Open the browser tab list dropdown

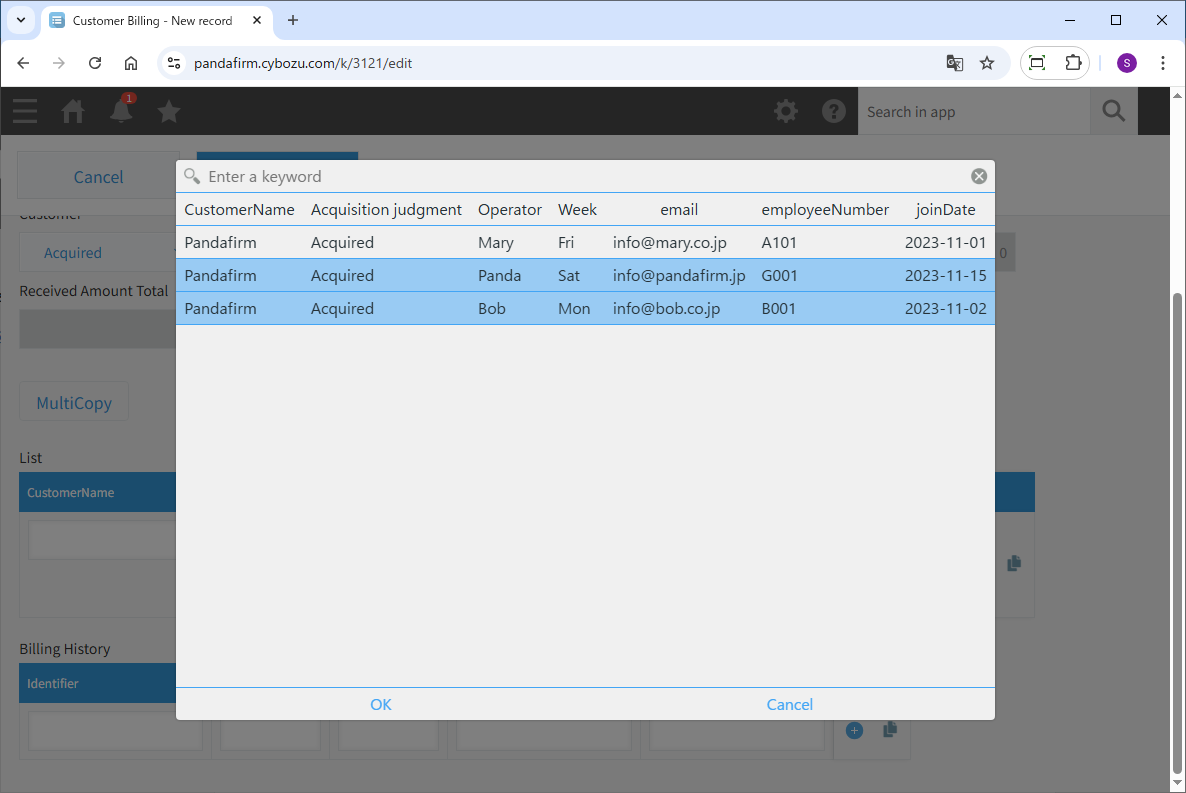(x=20, y=20)
